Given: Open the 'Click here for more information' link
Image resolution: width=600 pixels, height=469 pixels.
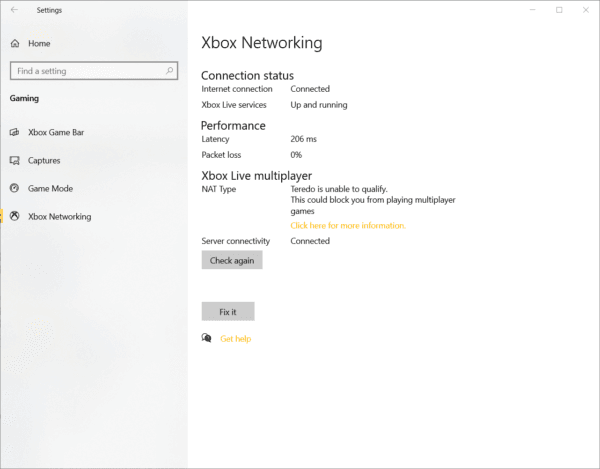Looking at the screenshot, I should [x=348, y=226].
